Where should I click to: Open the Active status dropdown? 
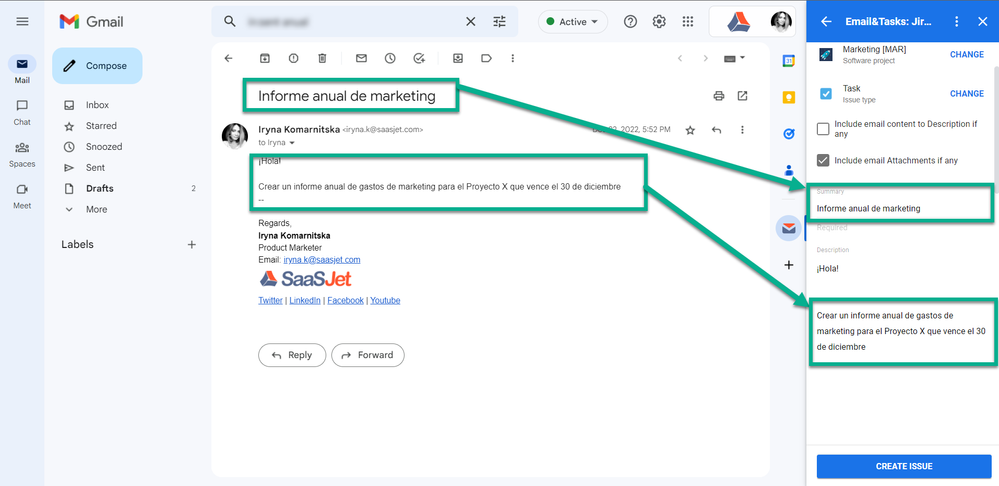click(573, 22)
